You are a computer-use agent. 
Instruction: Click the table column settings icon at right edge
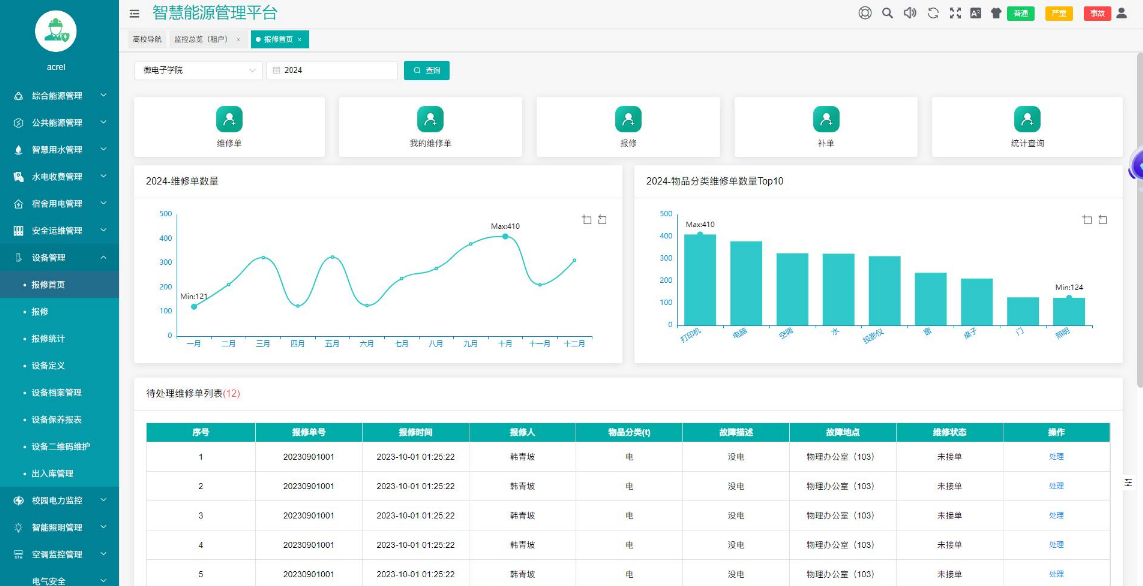pos(1129,483)
